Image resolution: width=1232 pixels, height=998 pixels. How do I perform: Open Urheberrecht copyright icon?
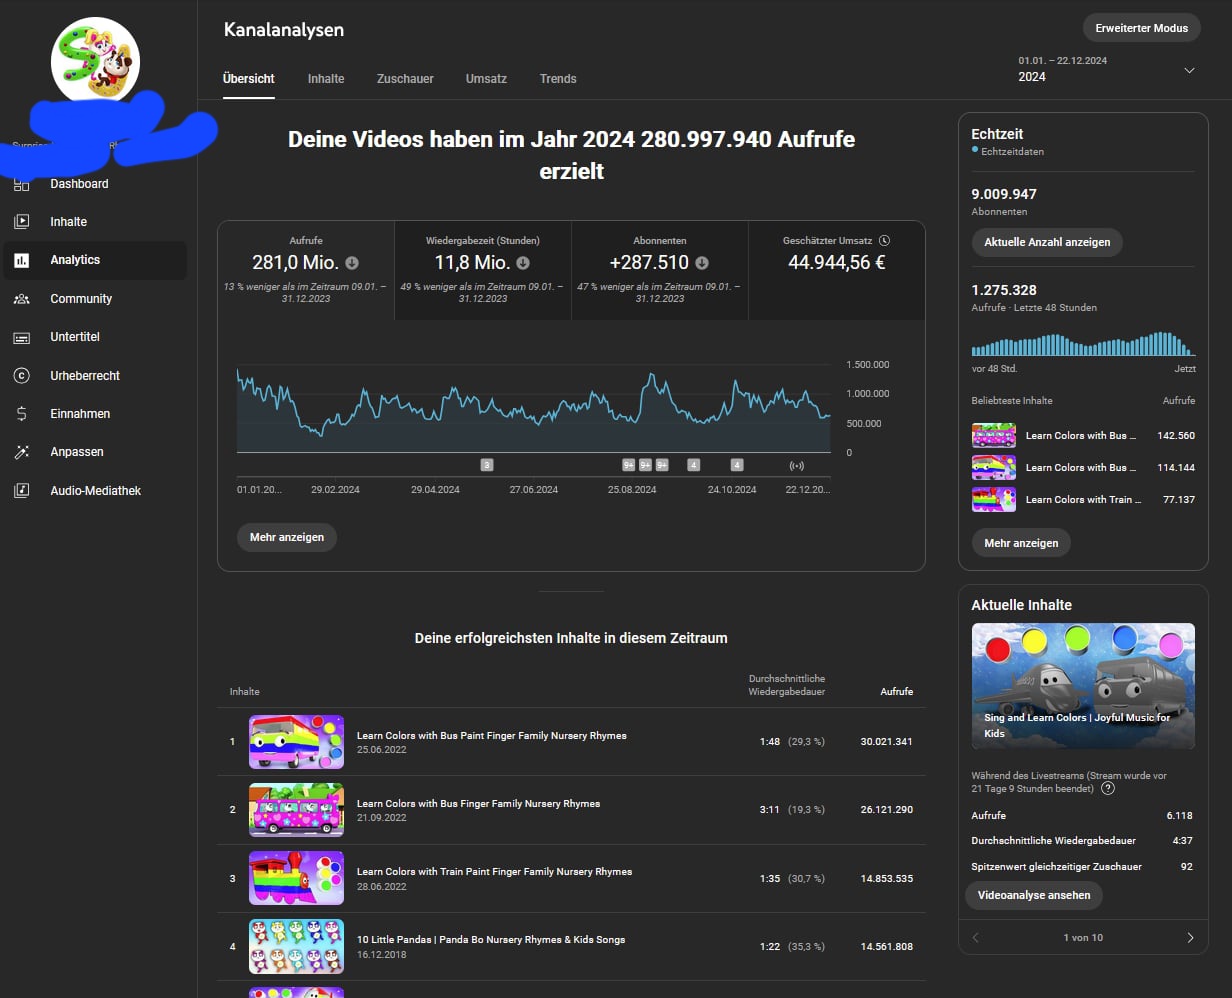coord(21,376)
